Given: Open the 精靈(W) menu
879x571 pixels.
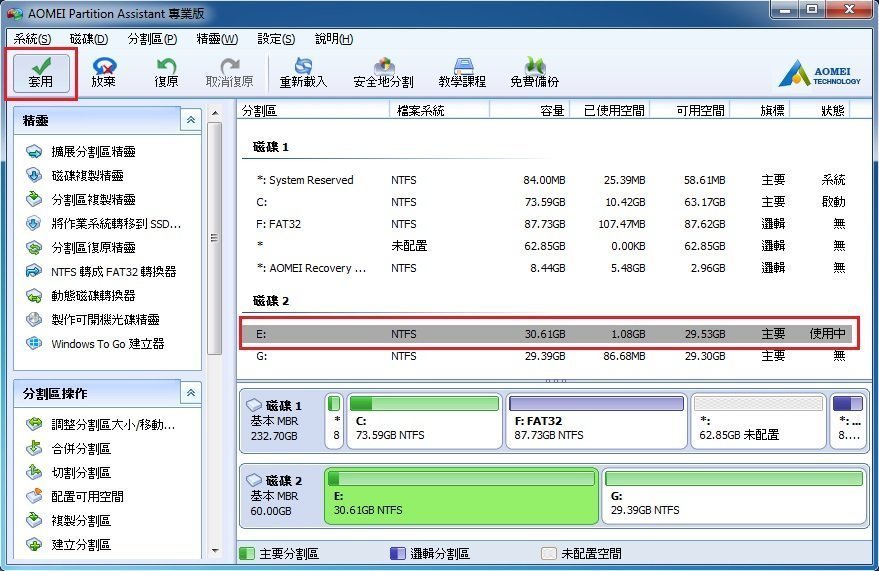Looking at the screenshot, I should coord(217,39).
